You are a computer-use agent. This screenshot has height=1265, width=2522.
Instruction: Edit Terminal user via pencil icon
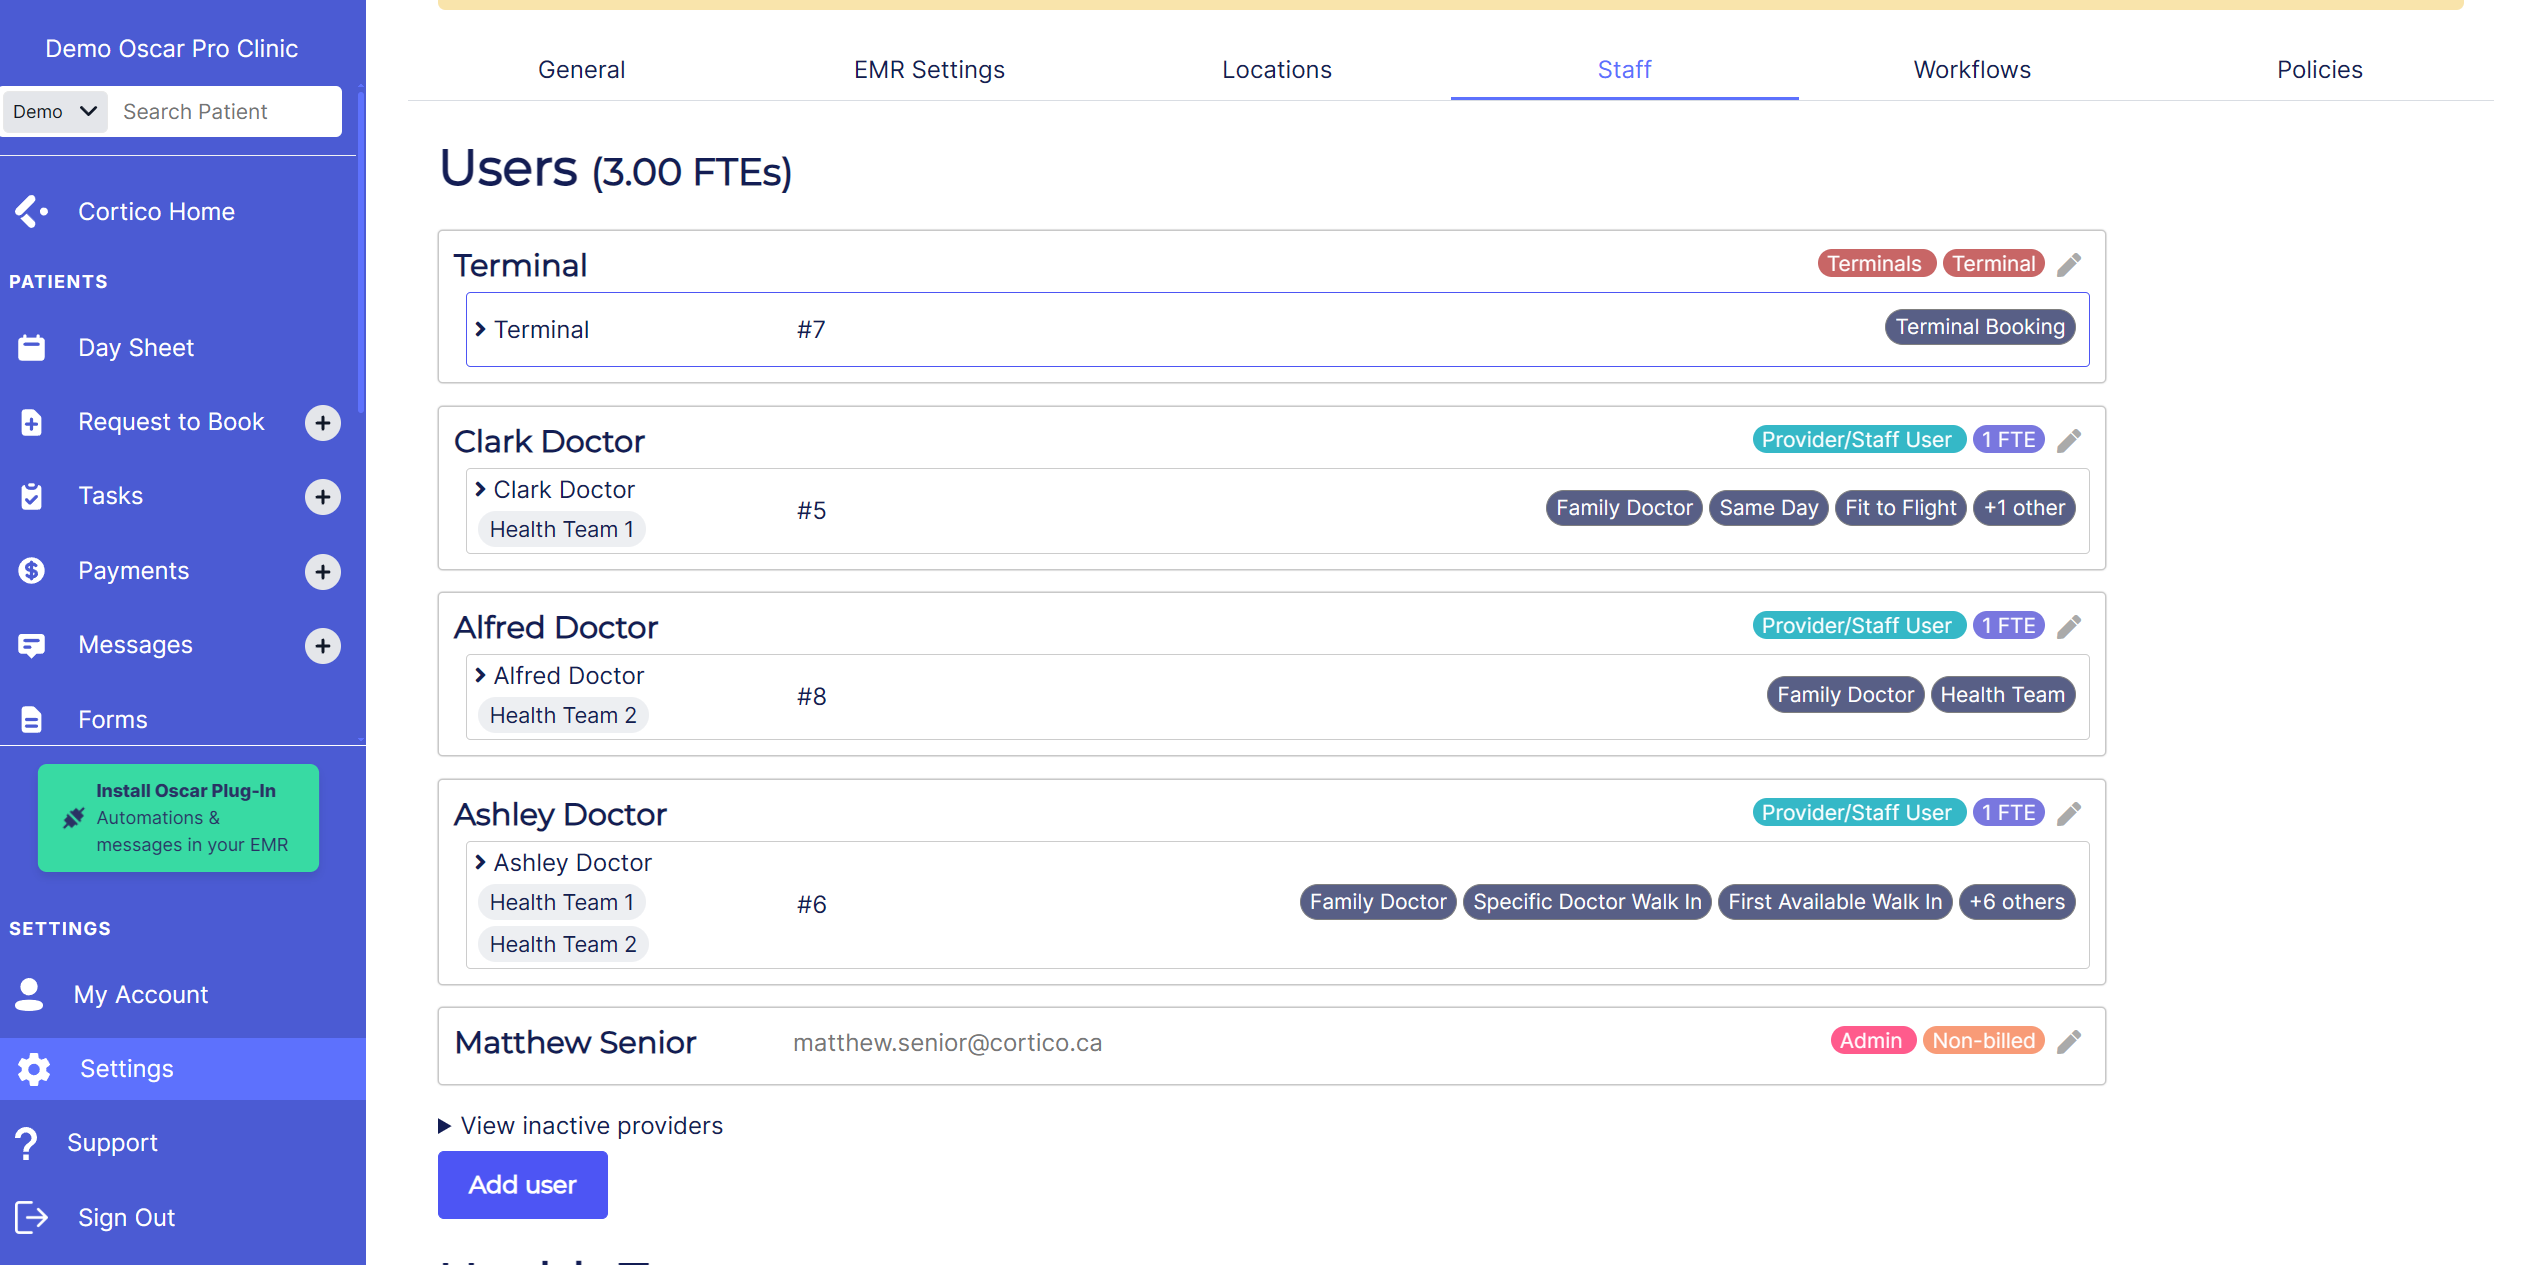(x=2069, y=264)
